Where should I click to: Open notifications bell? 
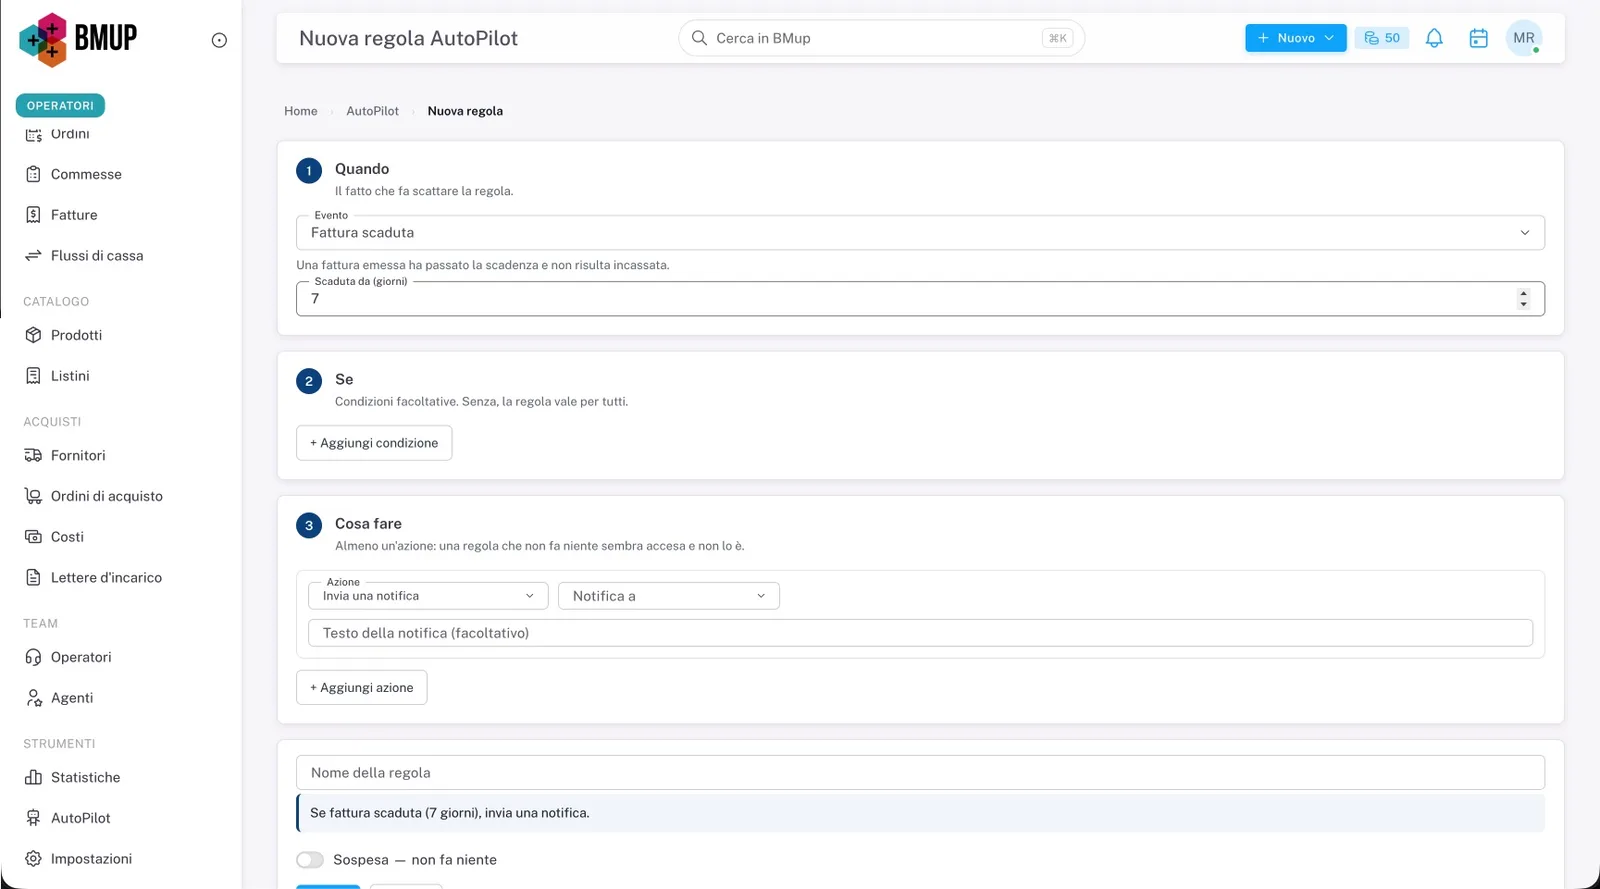point(1434,38)
